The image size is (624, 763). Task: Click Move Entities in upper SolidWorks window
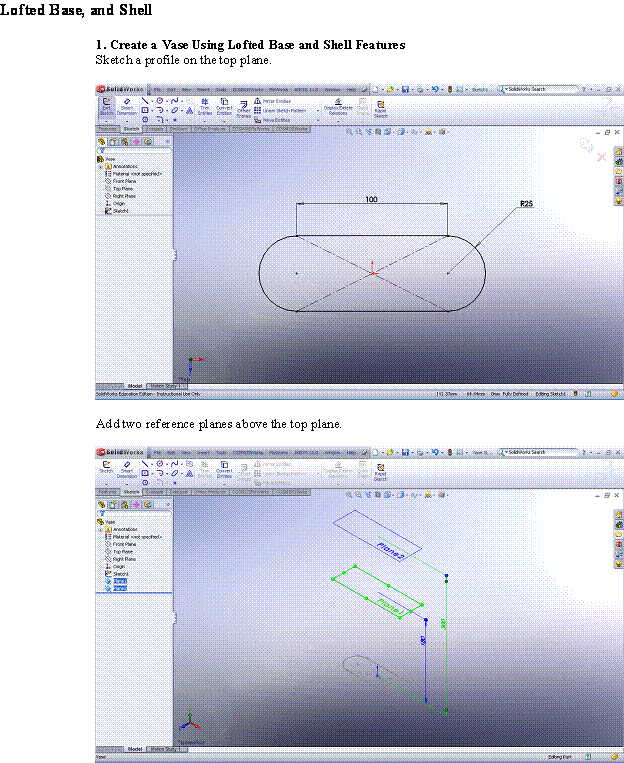tap(272, 120)
